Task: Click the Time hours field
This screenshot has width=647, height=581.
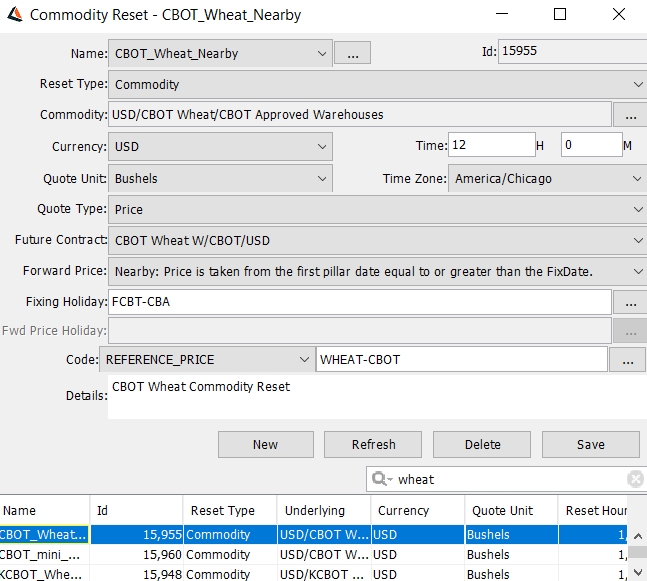Action: [492, 145]
